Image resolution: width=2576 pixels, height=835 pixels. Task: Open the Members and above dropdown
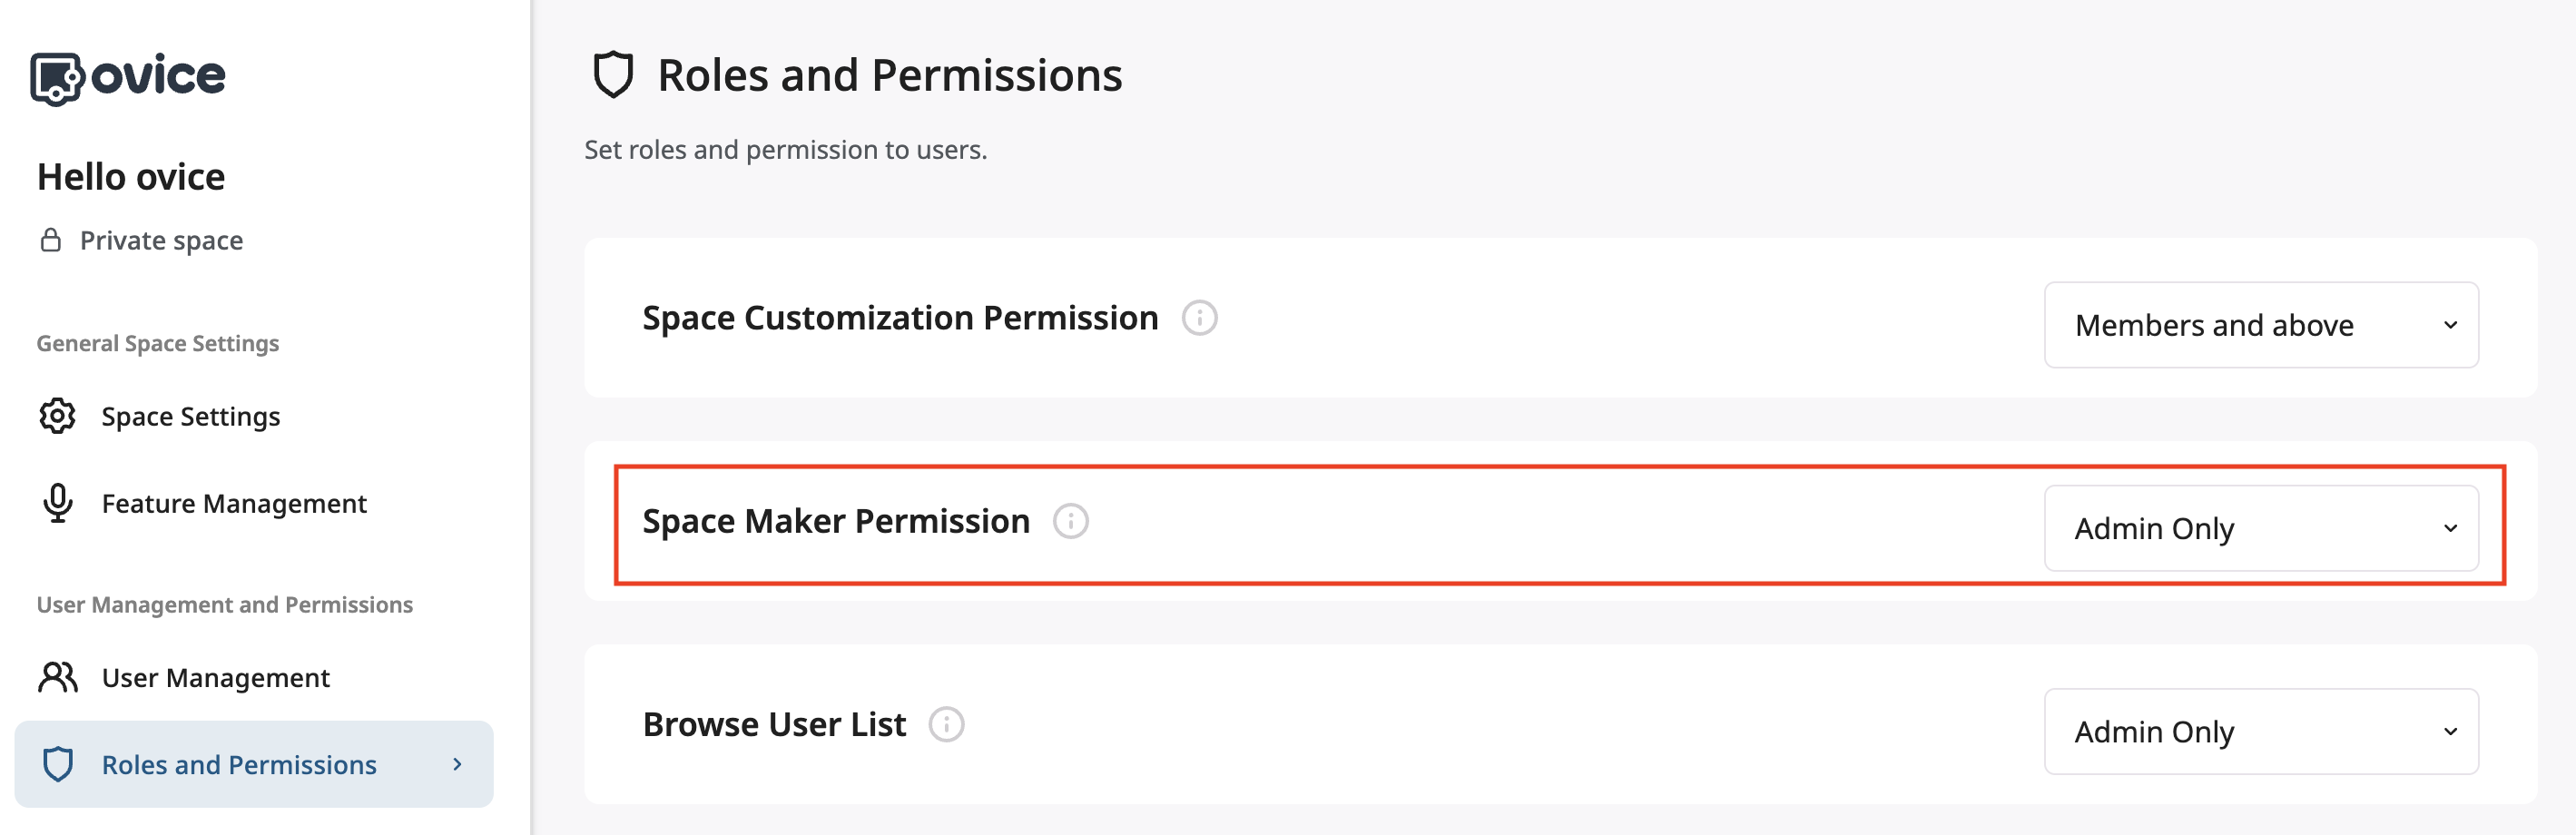pos(2260,325)
